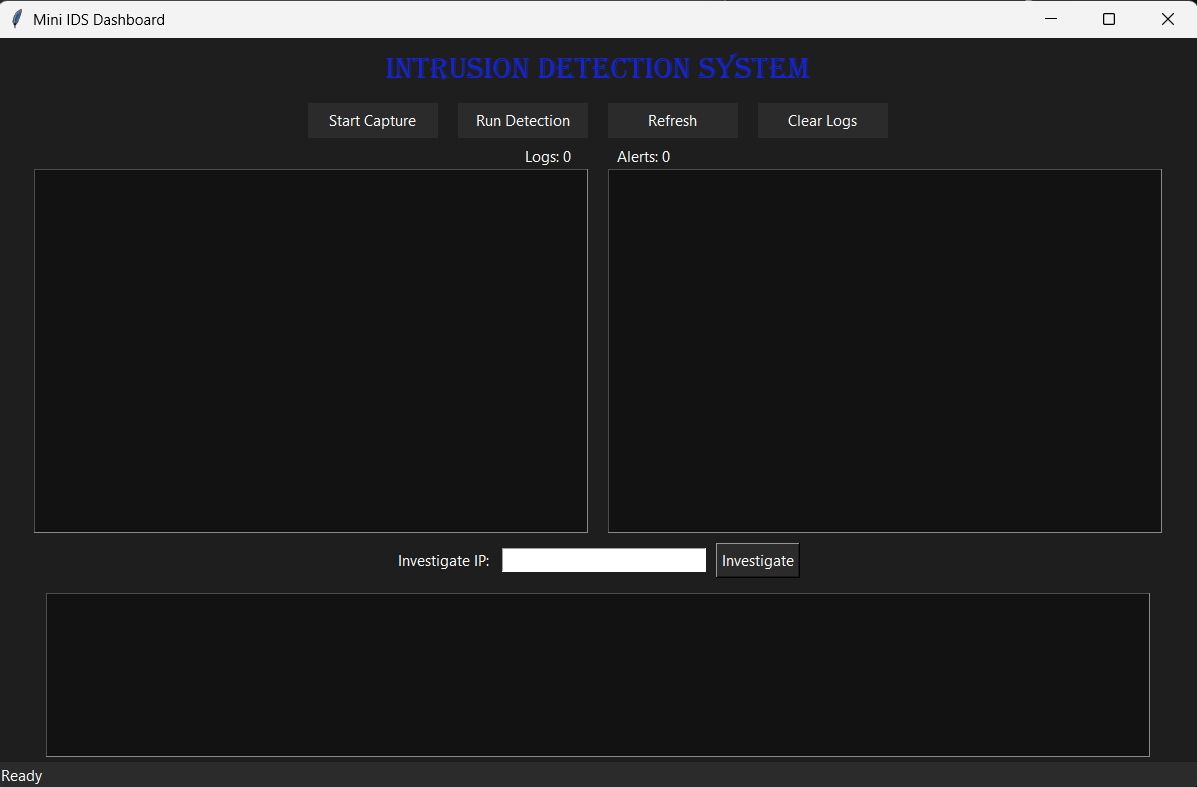1197x787 pixels.
Task: Maximize the Mini IDS Dashboard window
Action: pyautogui.click(x=1109, y=19)
